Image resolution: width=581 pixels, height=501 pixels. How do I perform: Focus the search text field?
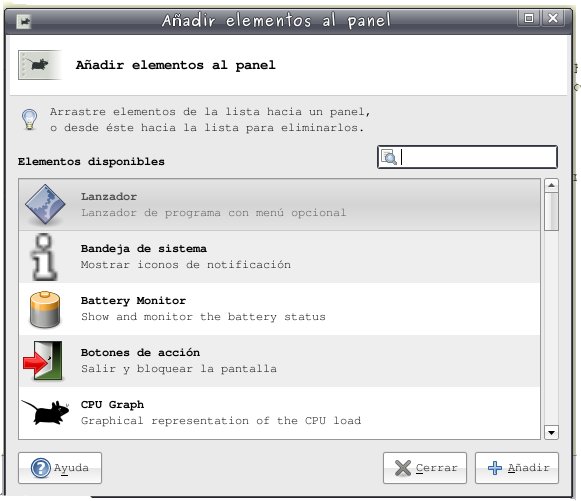coord(467,157)
